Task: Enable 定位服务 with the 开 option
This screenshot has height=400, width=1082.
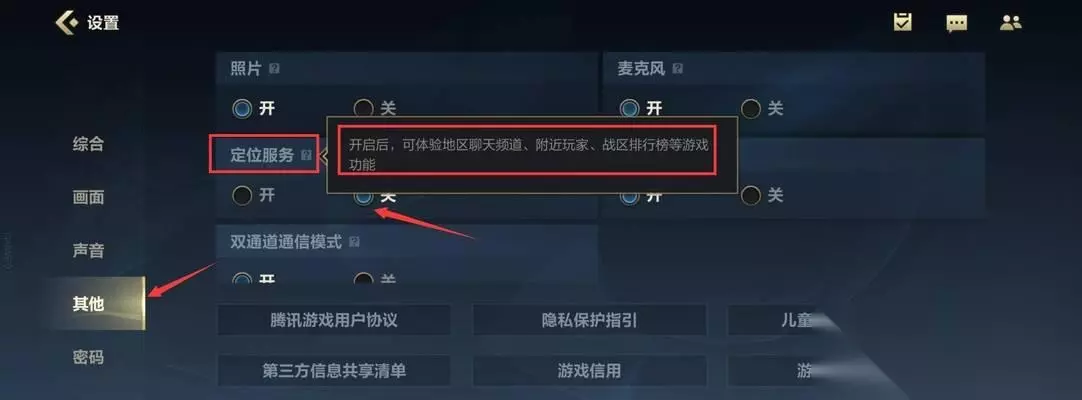Action: (242, 195)
